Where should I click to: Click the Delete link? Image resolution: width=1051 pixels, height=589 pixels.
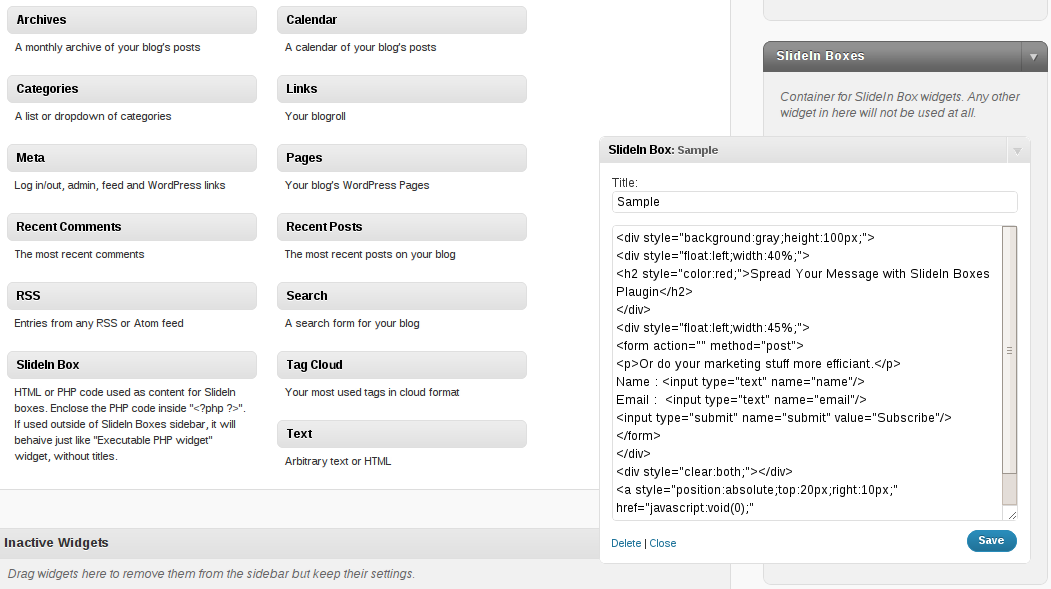[626, 544]
